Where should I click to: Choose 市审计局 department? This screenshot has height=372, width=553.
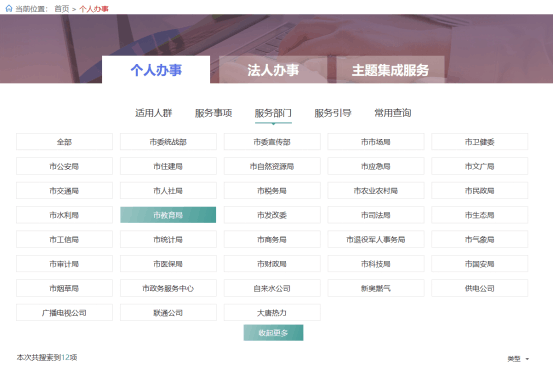(64, 264)
